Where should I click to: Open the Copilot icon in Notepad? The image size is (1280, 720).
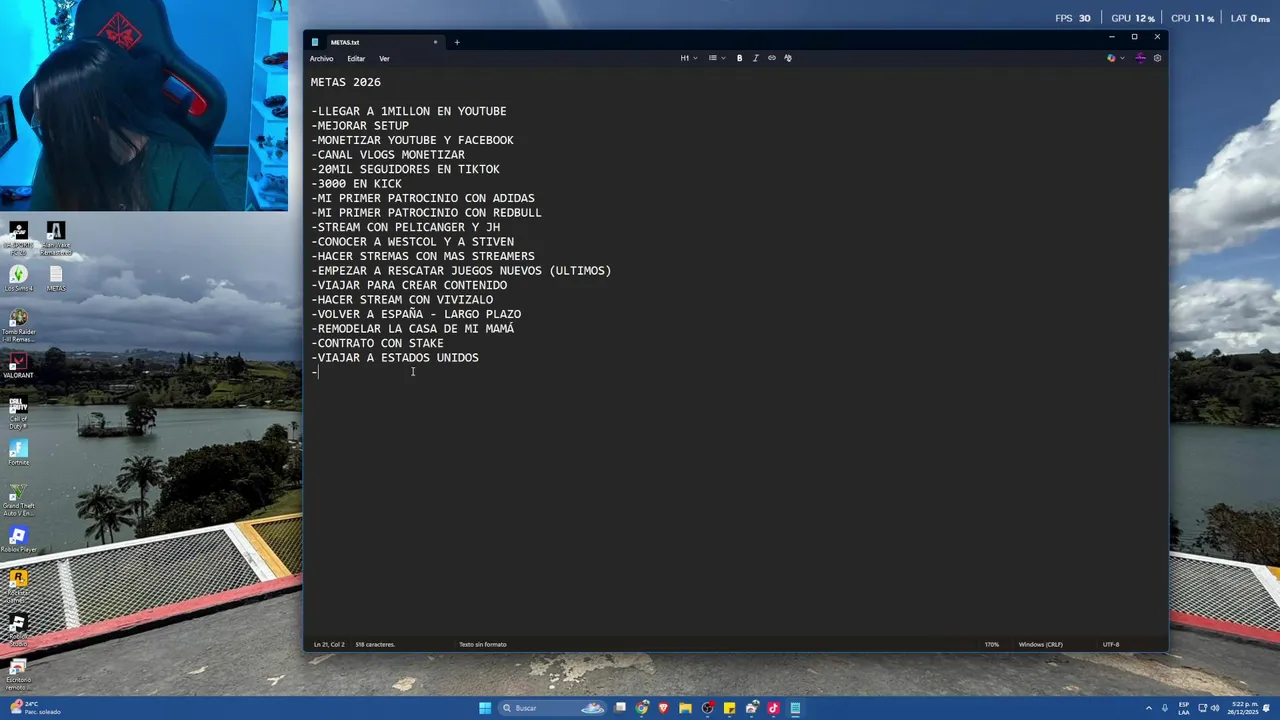point(1111,58)
